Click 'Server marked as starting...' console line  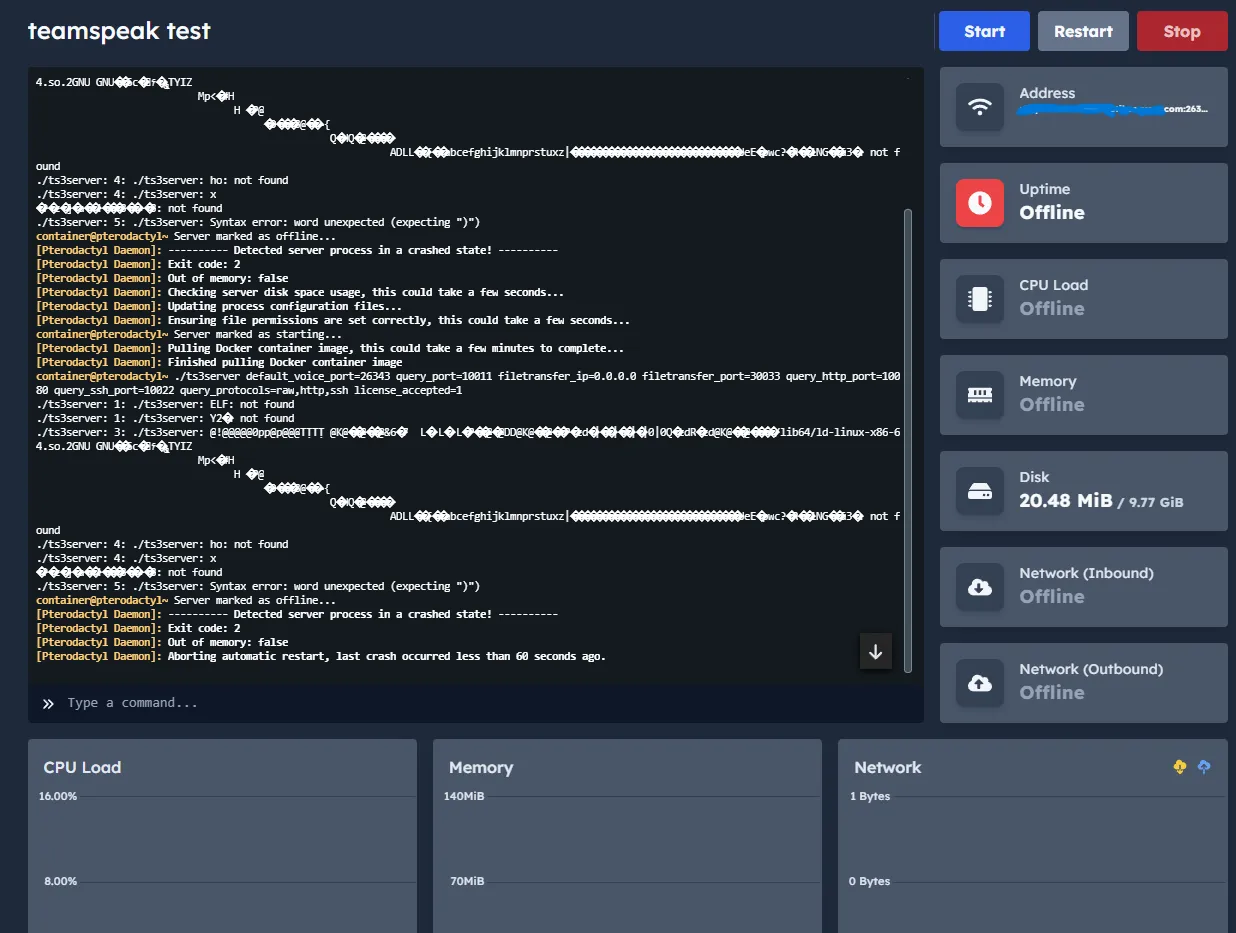(x=189, y=334)
